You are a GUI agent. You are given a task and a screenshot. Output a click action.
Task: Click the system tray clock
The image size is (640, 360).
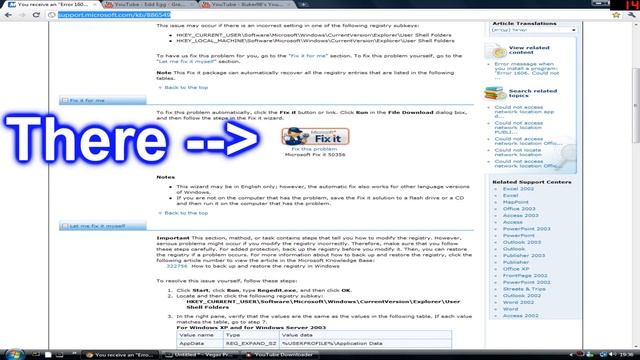627,355
